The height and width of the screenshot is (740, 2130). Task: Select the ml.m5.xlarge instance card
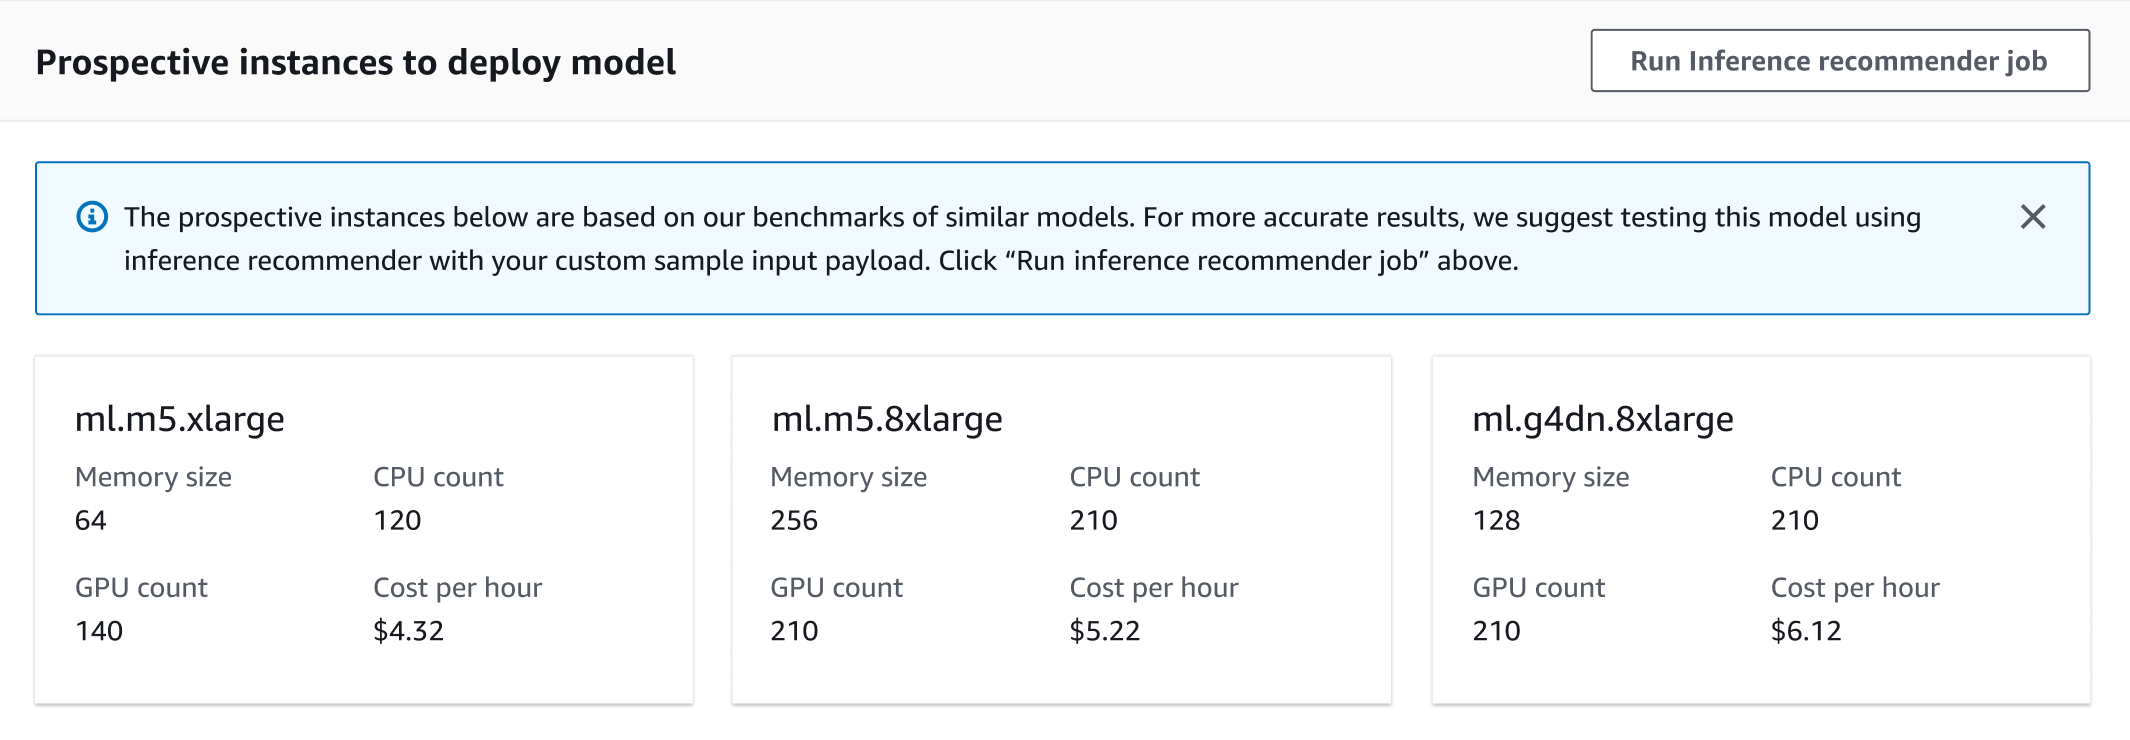pos(365,530)
